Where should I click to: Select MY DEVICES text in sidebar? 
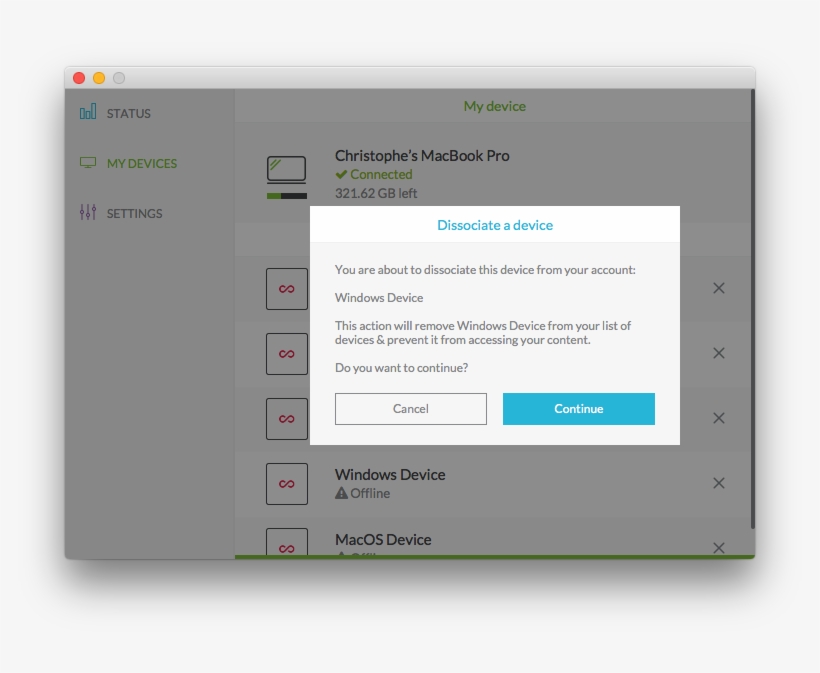coord(142,164)
